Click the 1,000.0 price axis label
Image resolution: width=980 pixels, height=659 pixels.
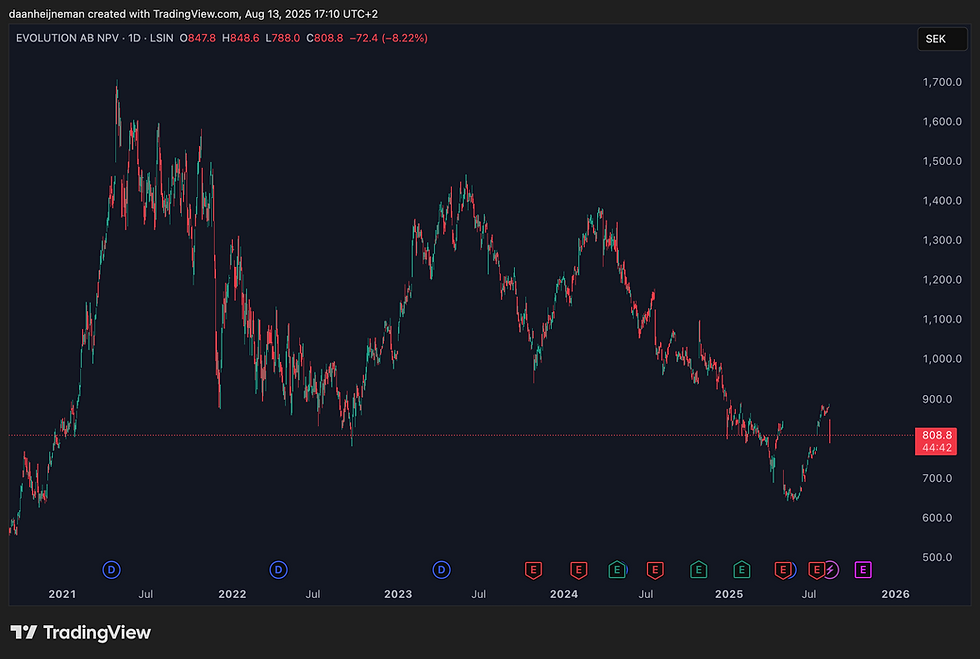point(942,359)
